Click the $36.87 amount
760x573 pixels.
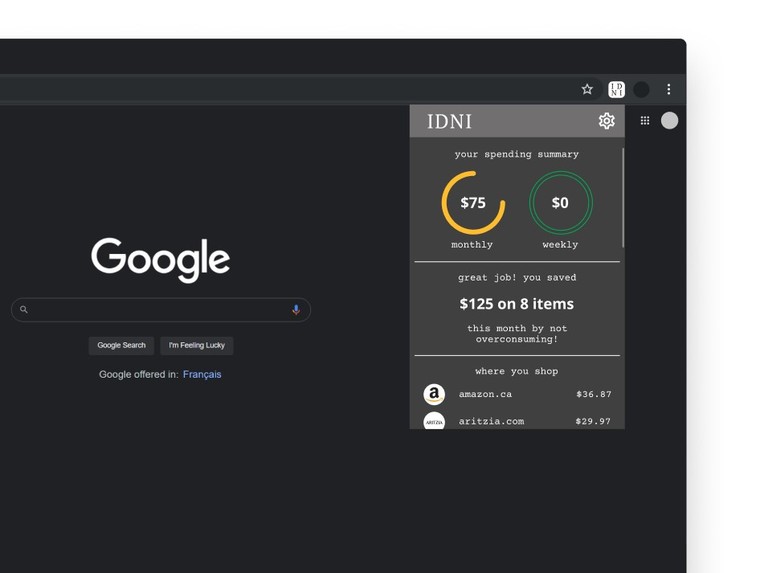coord(594,394)
